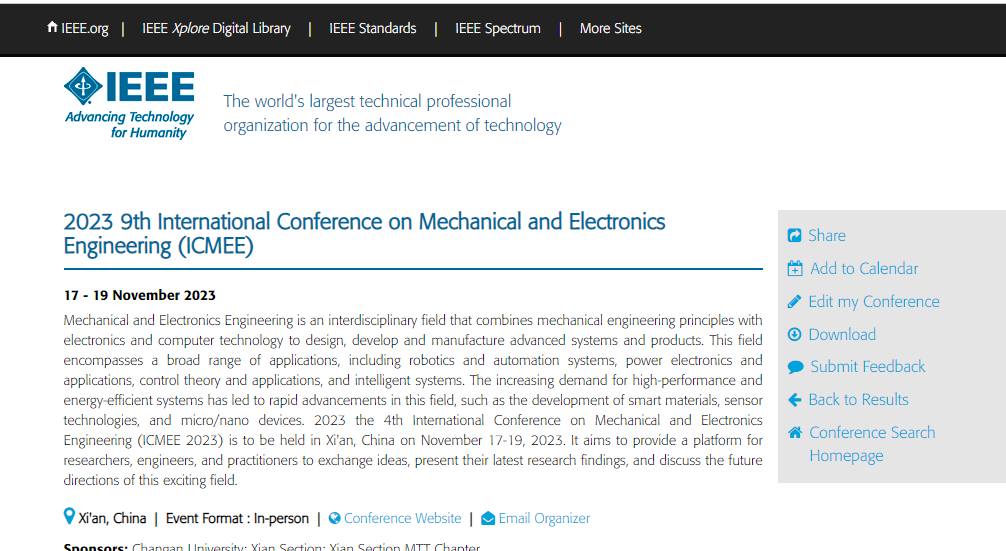Click the Event Format : In-person text
Image resolution: width=1006 pixels, height=551 pixels.
pyautogui.click(x=237, y=518)
